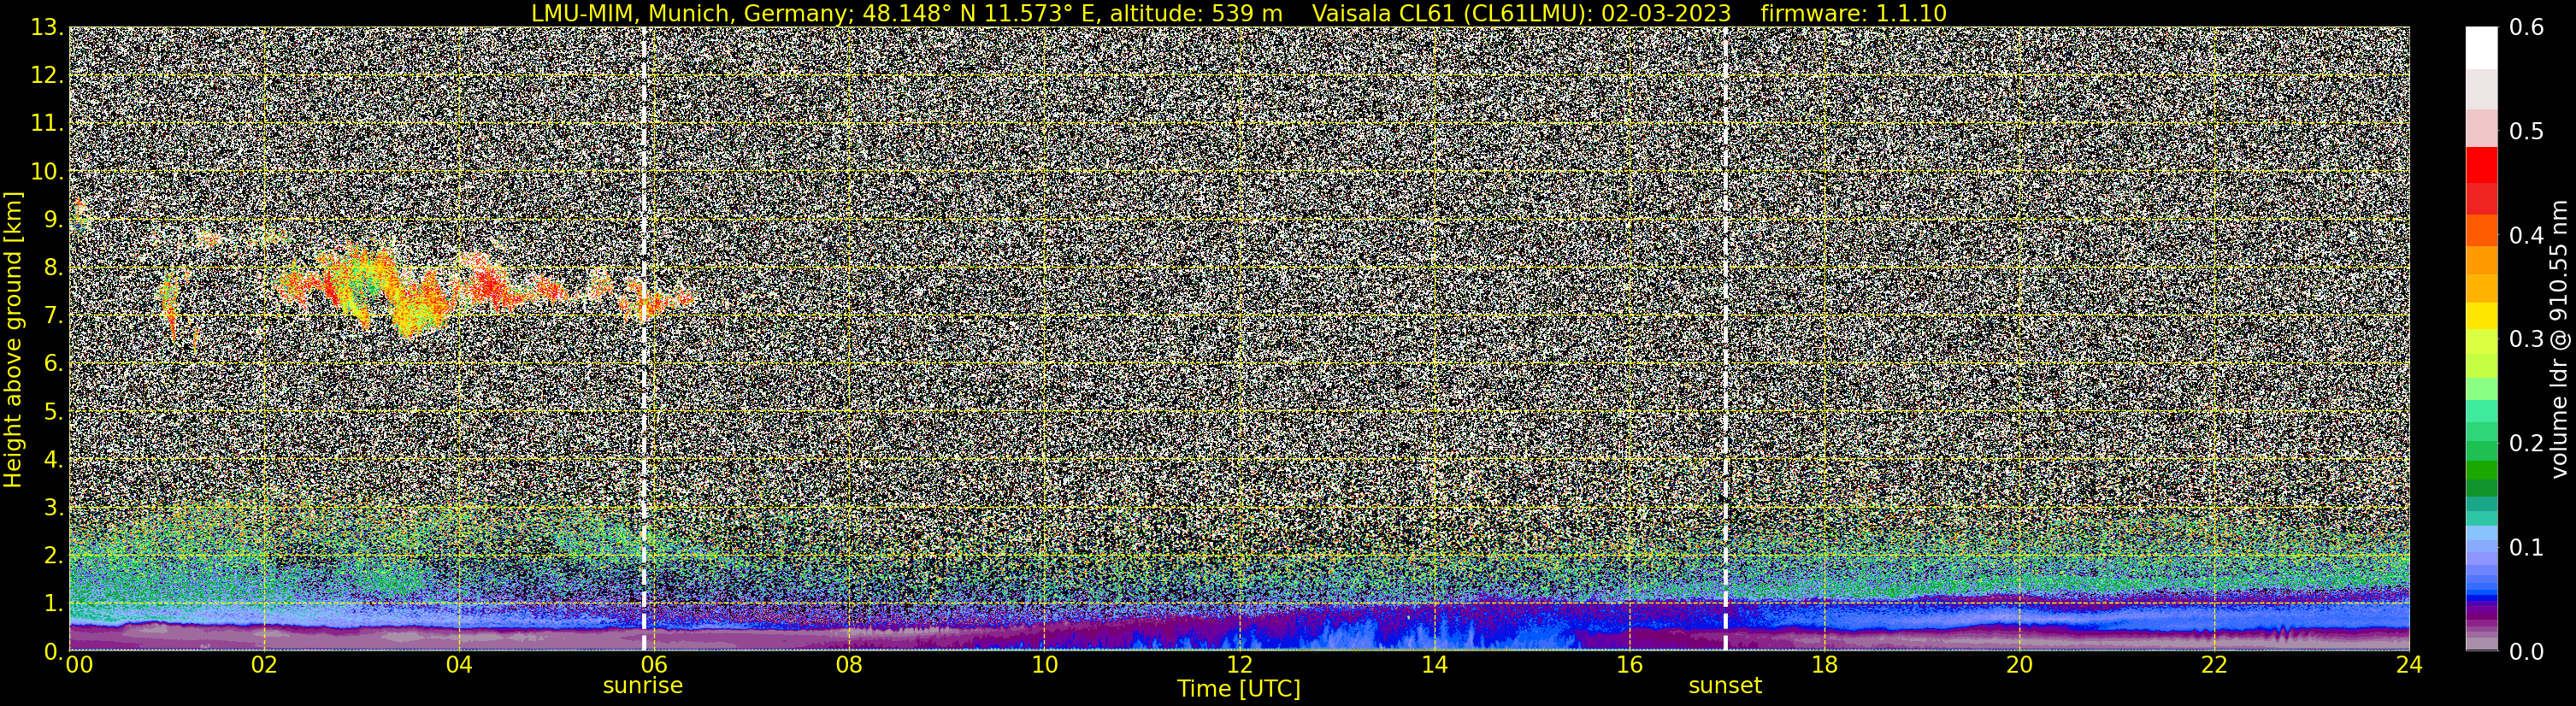Click the red region of the colorbar

click(x=2481, y=180)
